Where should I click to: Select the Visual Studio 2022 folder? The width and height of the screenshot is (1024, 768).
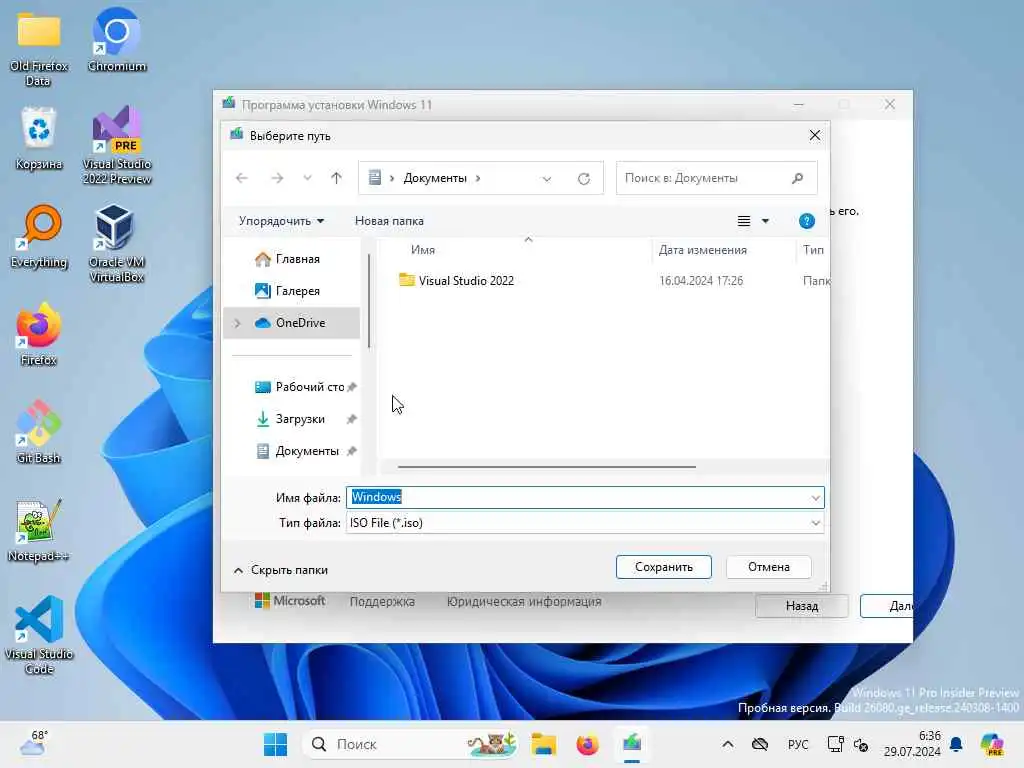click(x=466, y=280)
